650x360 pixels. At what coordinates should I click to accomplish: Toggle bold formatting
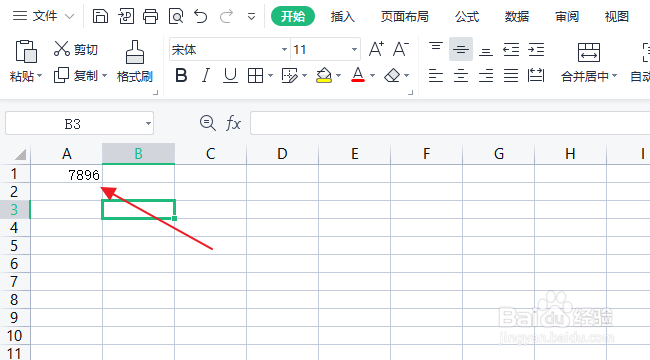click(x=181, y=75)
